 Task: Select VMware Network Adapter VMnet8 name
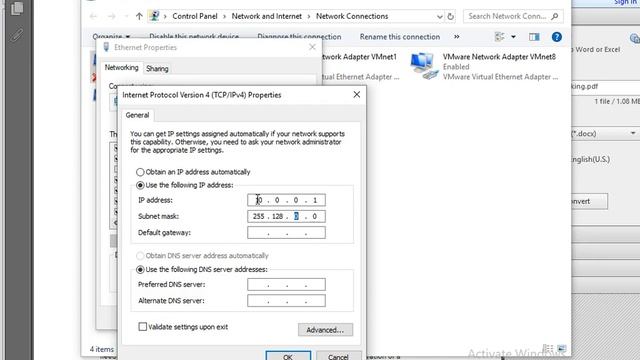499,57
